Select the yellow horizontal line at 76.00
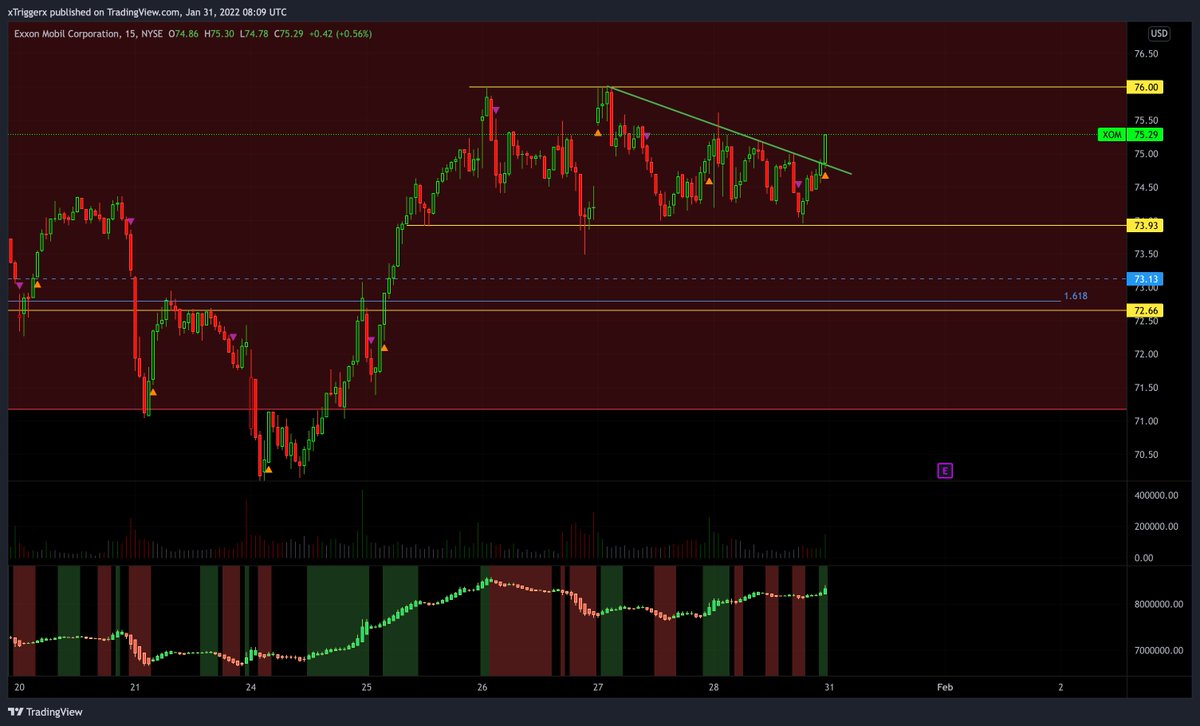 pos(798,87)
